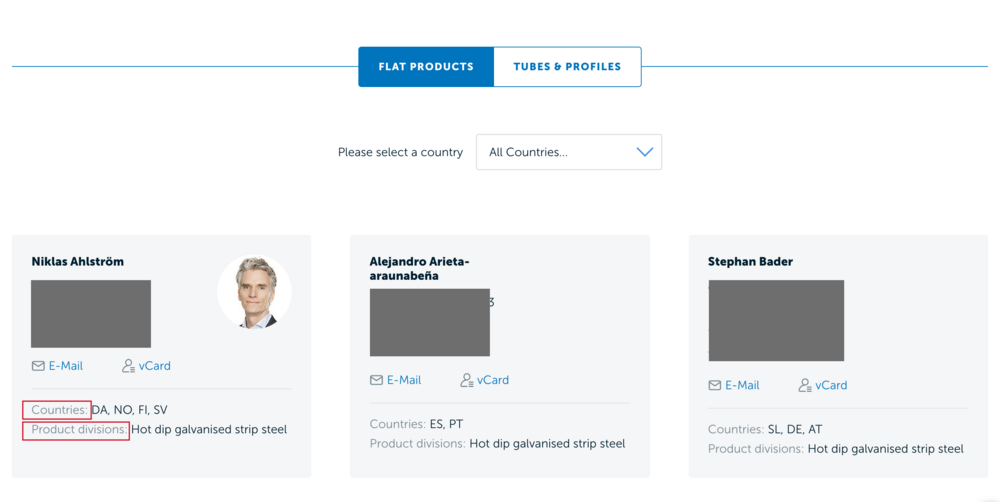The width and height of the screenshot is (1000, 502).
Task: Open the All Countries dropdown field
Action: 560,152
